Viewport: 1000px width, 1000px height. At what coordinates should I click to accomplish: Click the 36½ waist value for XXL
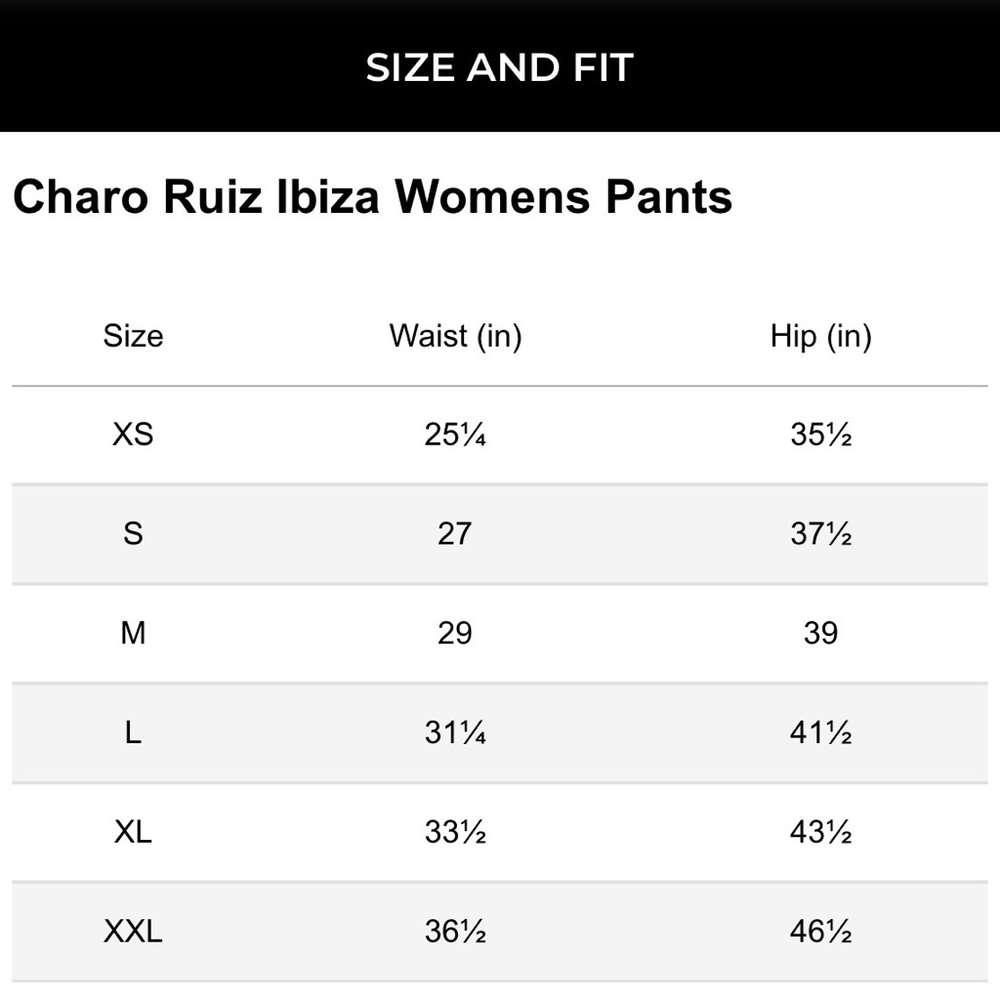[455, 932]
